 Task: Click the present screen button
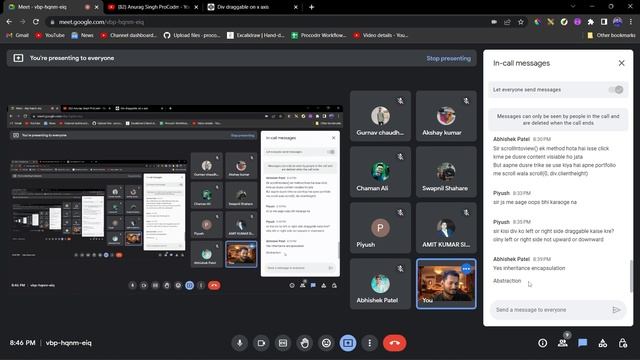[x=348, y=343]
